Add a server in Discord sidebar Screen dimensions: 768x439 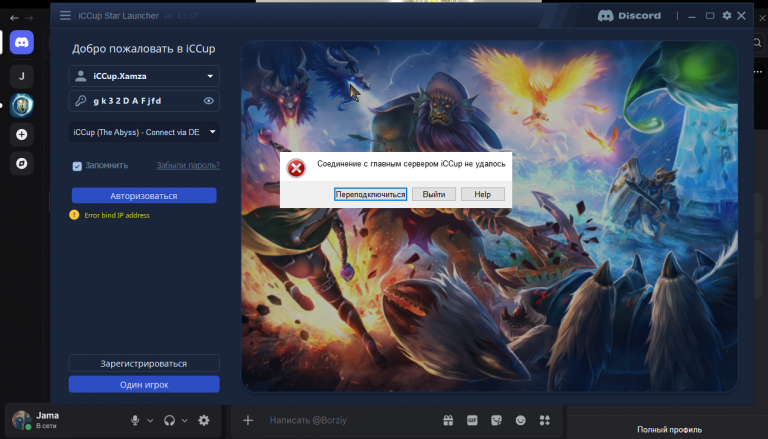22,134
